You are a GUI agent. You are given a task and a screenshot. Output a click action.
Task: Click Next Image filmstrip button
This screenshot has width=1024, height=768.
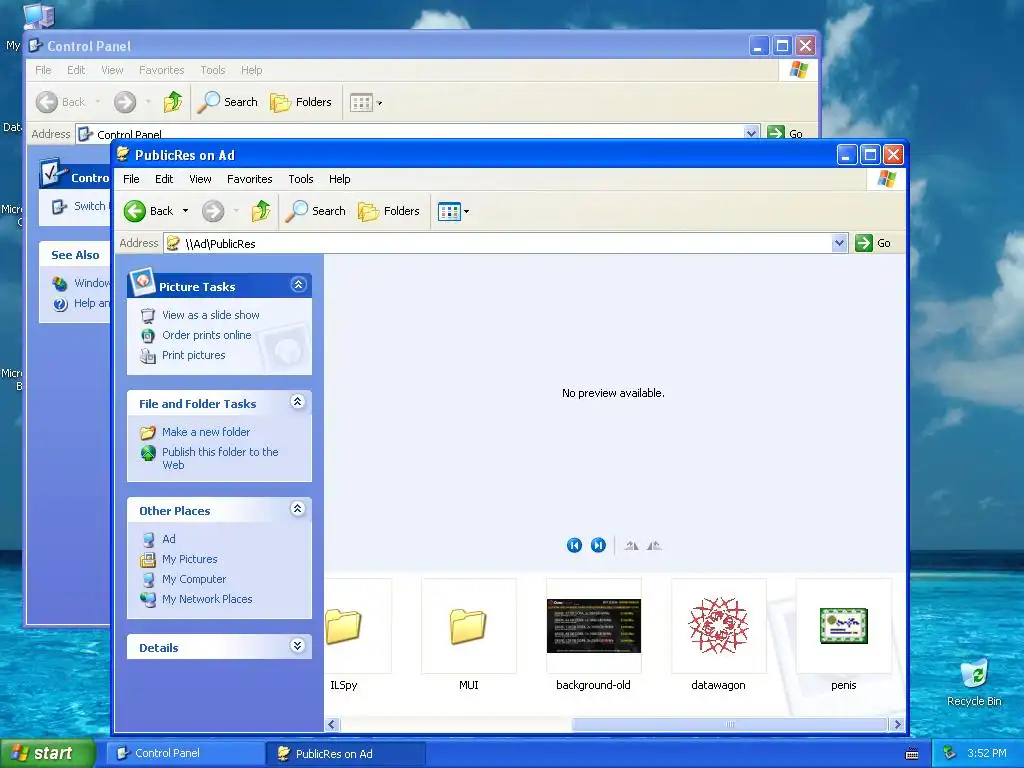click(x=598, y=545)
